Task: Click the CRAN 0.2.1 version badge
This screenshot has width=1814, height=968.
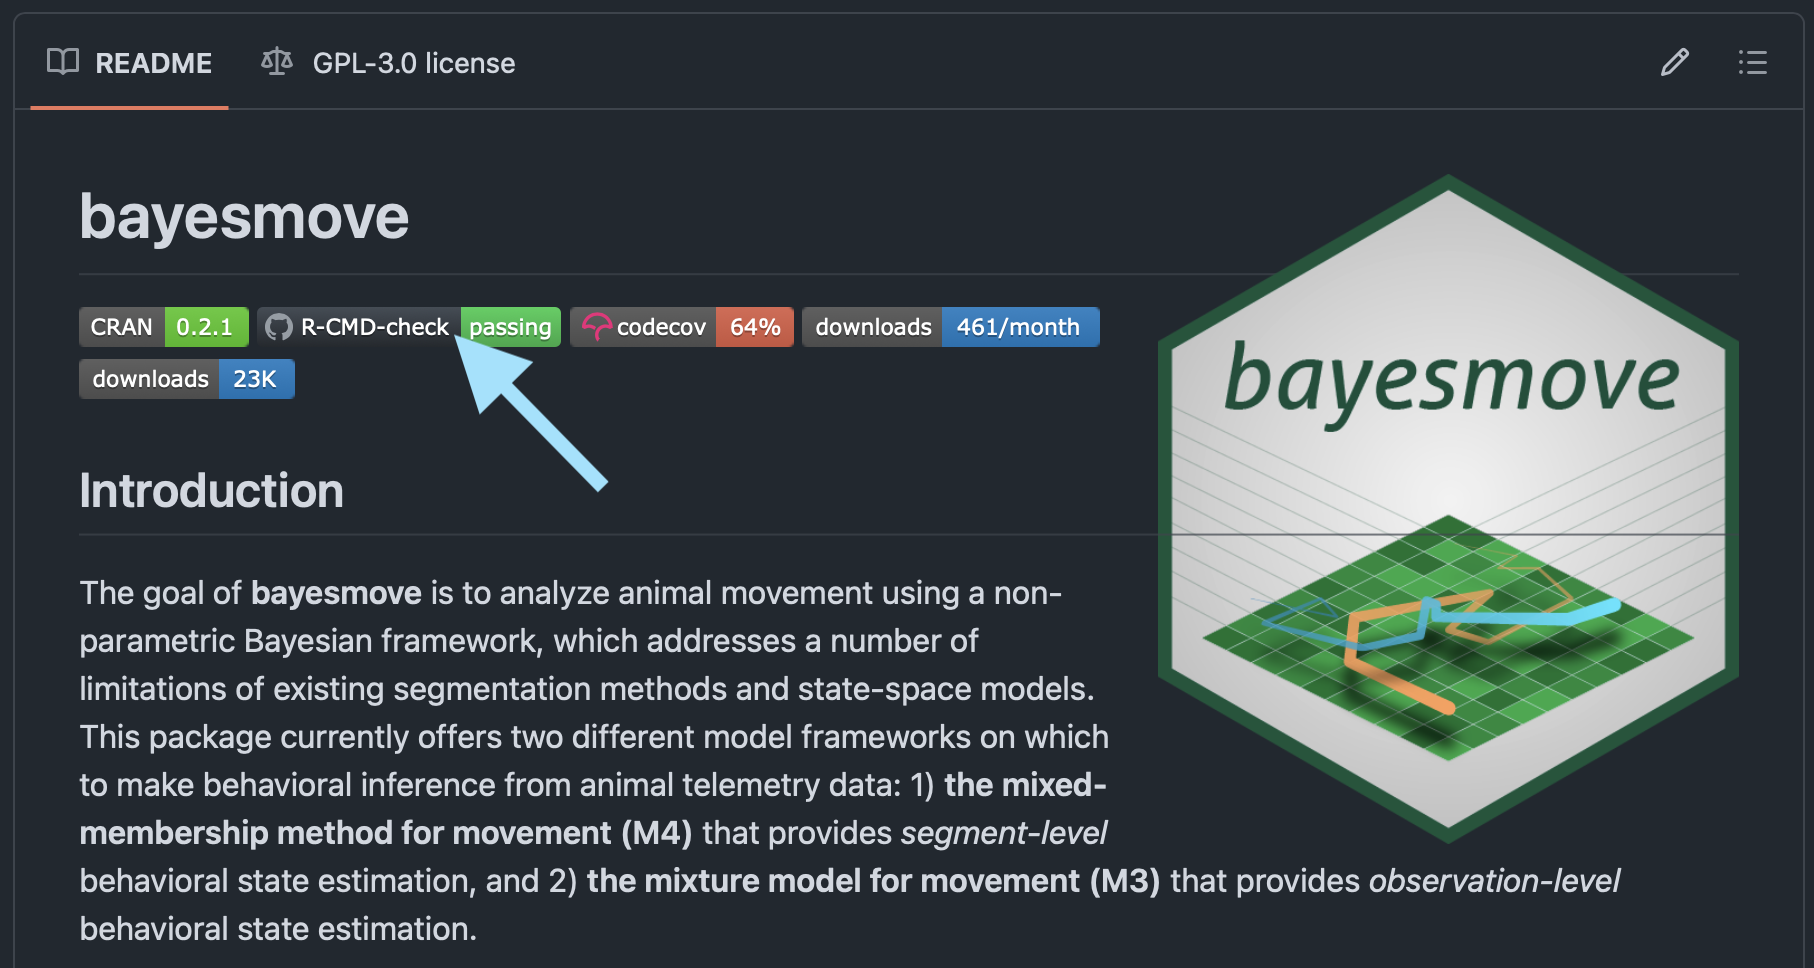Action: pos(164,327)
